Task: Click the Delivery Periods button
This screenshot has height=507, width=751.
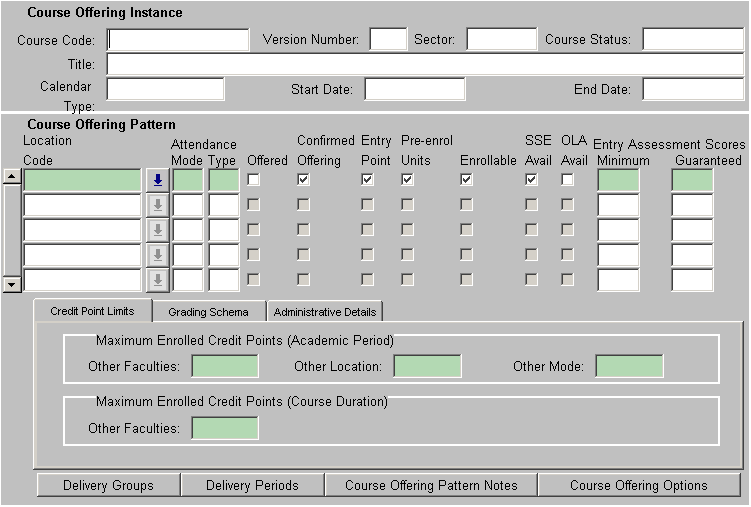Action: [252, 485]
